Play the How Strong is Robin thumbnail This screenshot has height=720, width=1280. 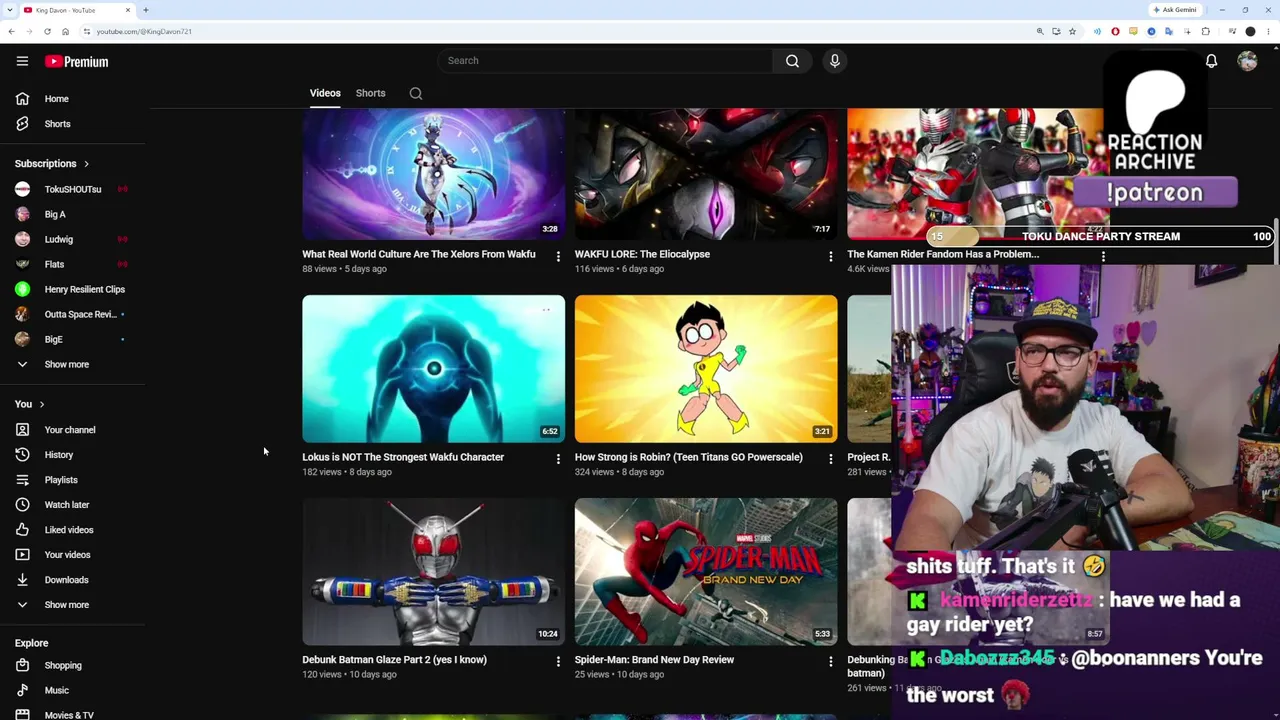click(706, 369)
